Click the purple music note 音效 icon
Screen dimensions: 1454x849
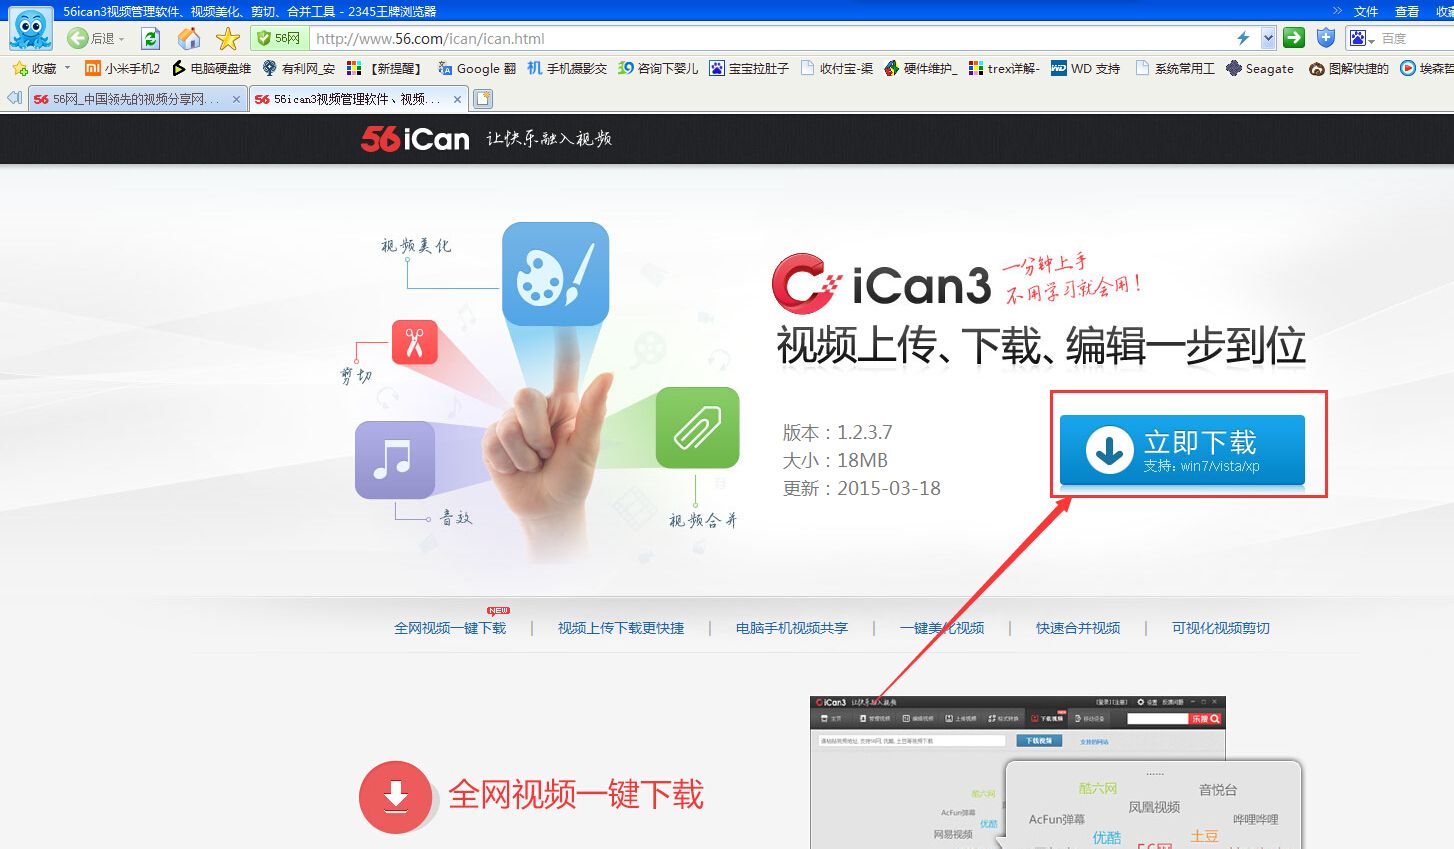395,459
